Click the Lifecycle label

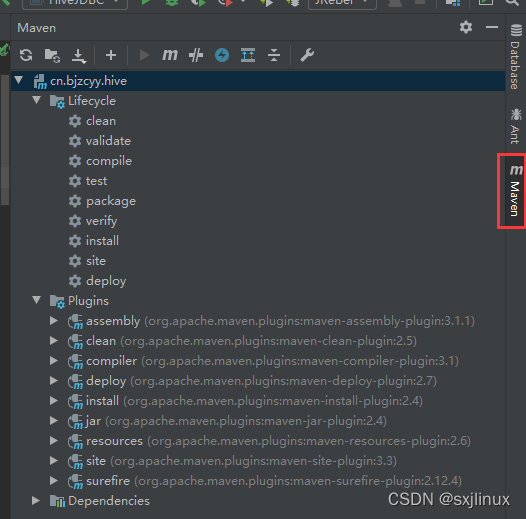(92, 101)
